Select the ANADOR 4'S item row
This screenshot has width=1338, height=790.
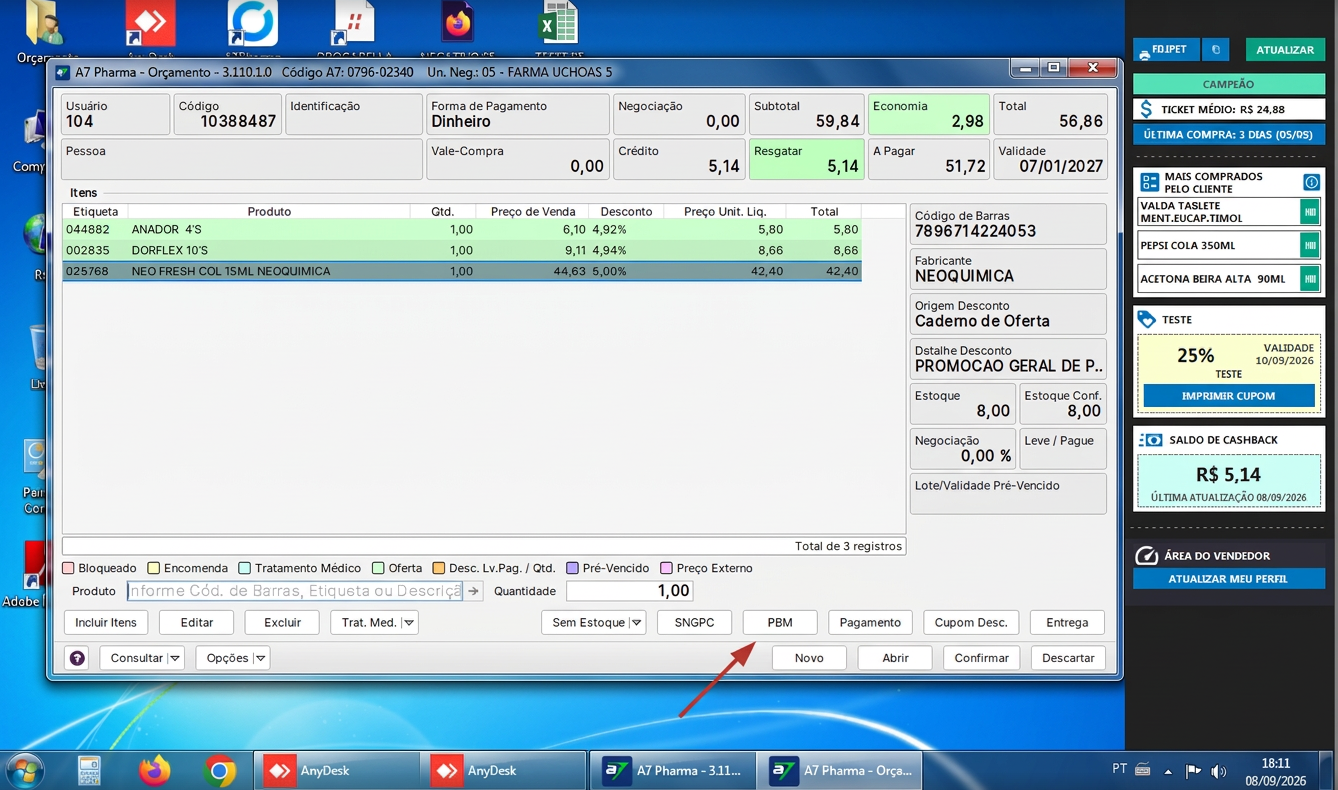(x=462, y=229)
